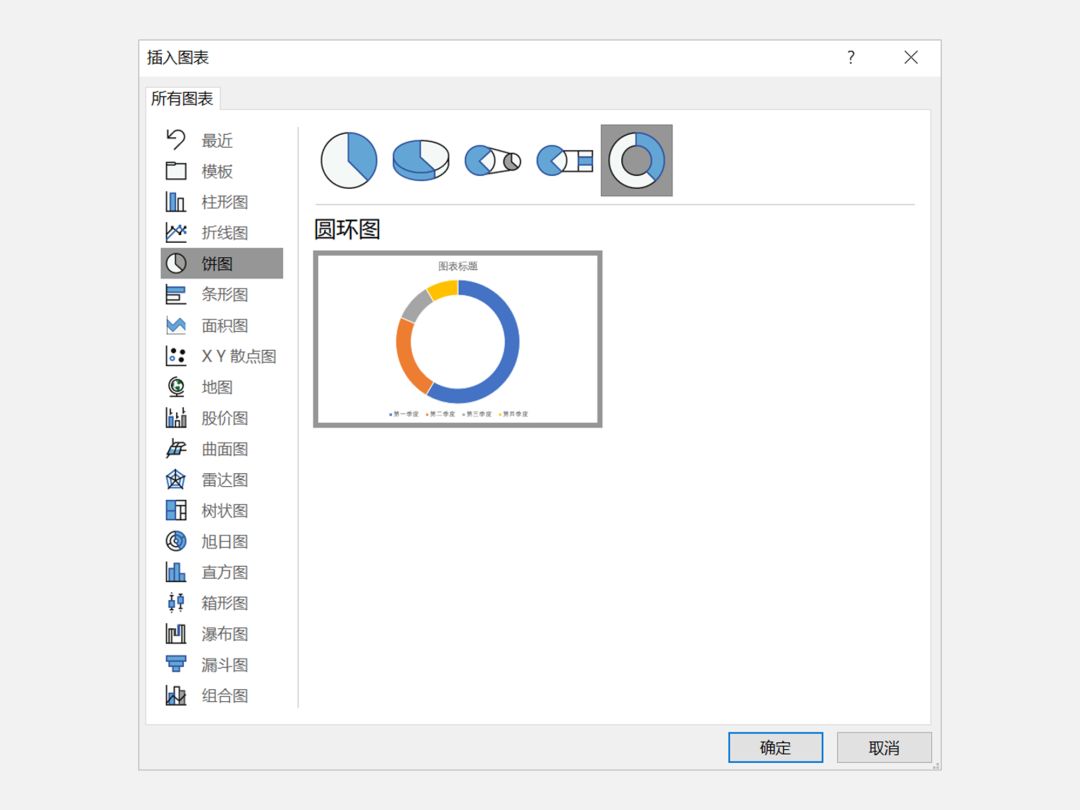
Task: Select the bar-of-pie chart subtype icon
Action: pyautogui.click(x=564, y=160)
